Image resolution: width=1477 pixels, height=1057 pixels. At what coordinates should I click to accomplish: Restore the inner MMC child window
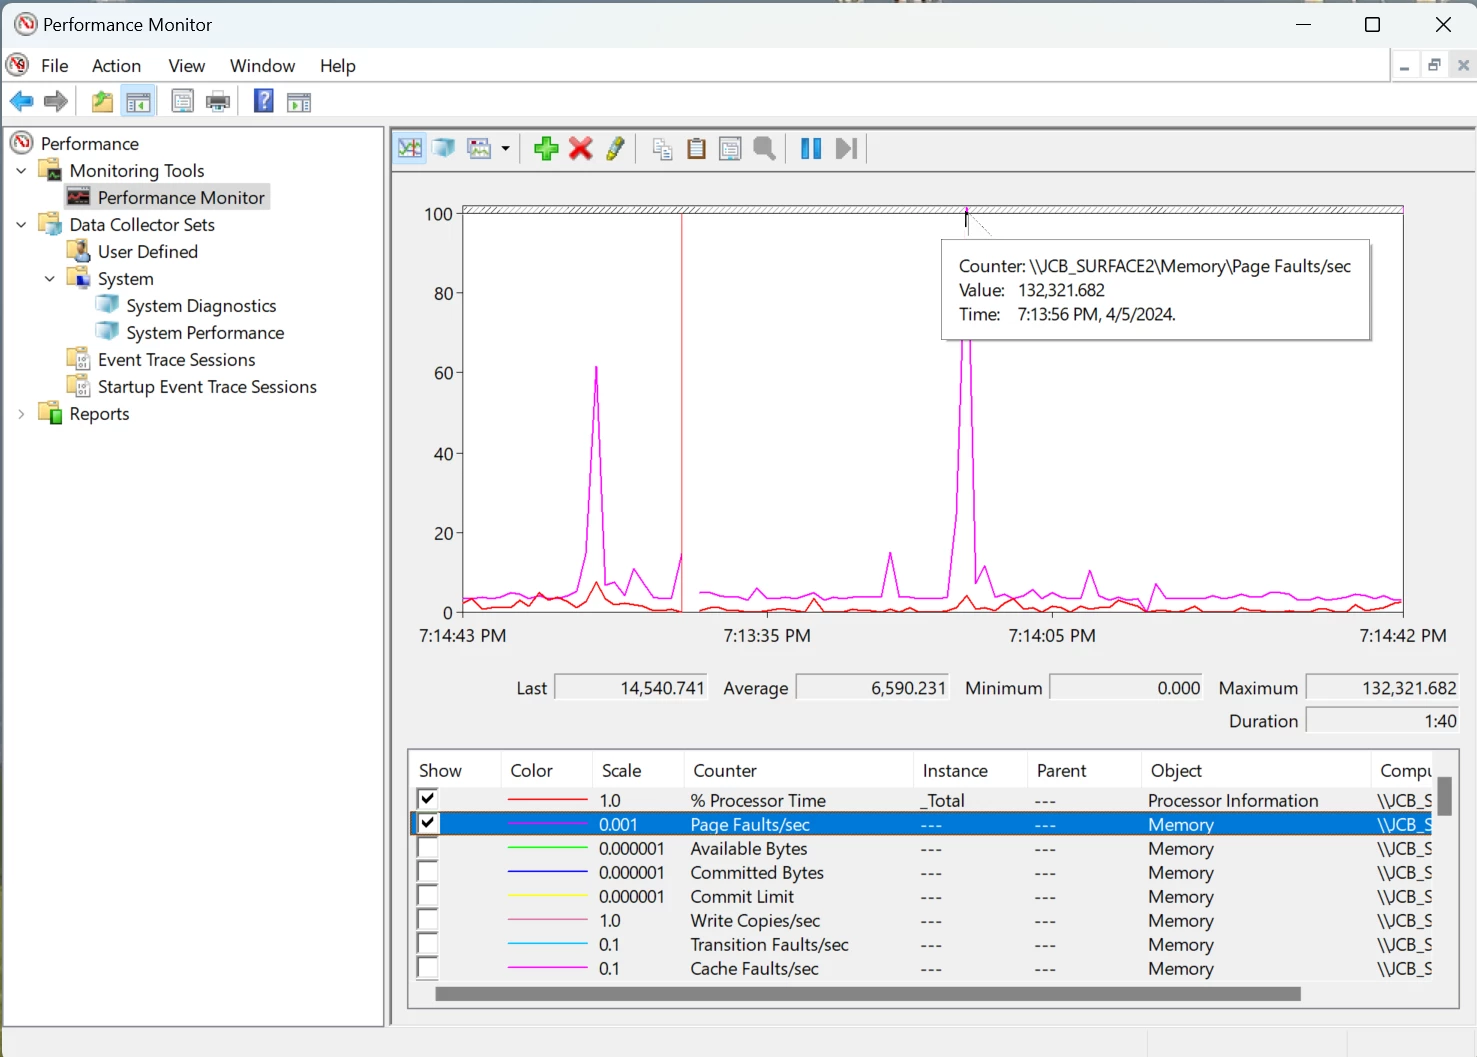point(1434,65)
